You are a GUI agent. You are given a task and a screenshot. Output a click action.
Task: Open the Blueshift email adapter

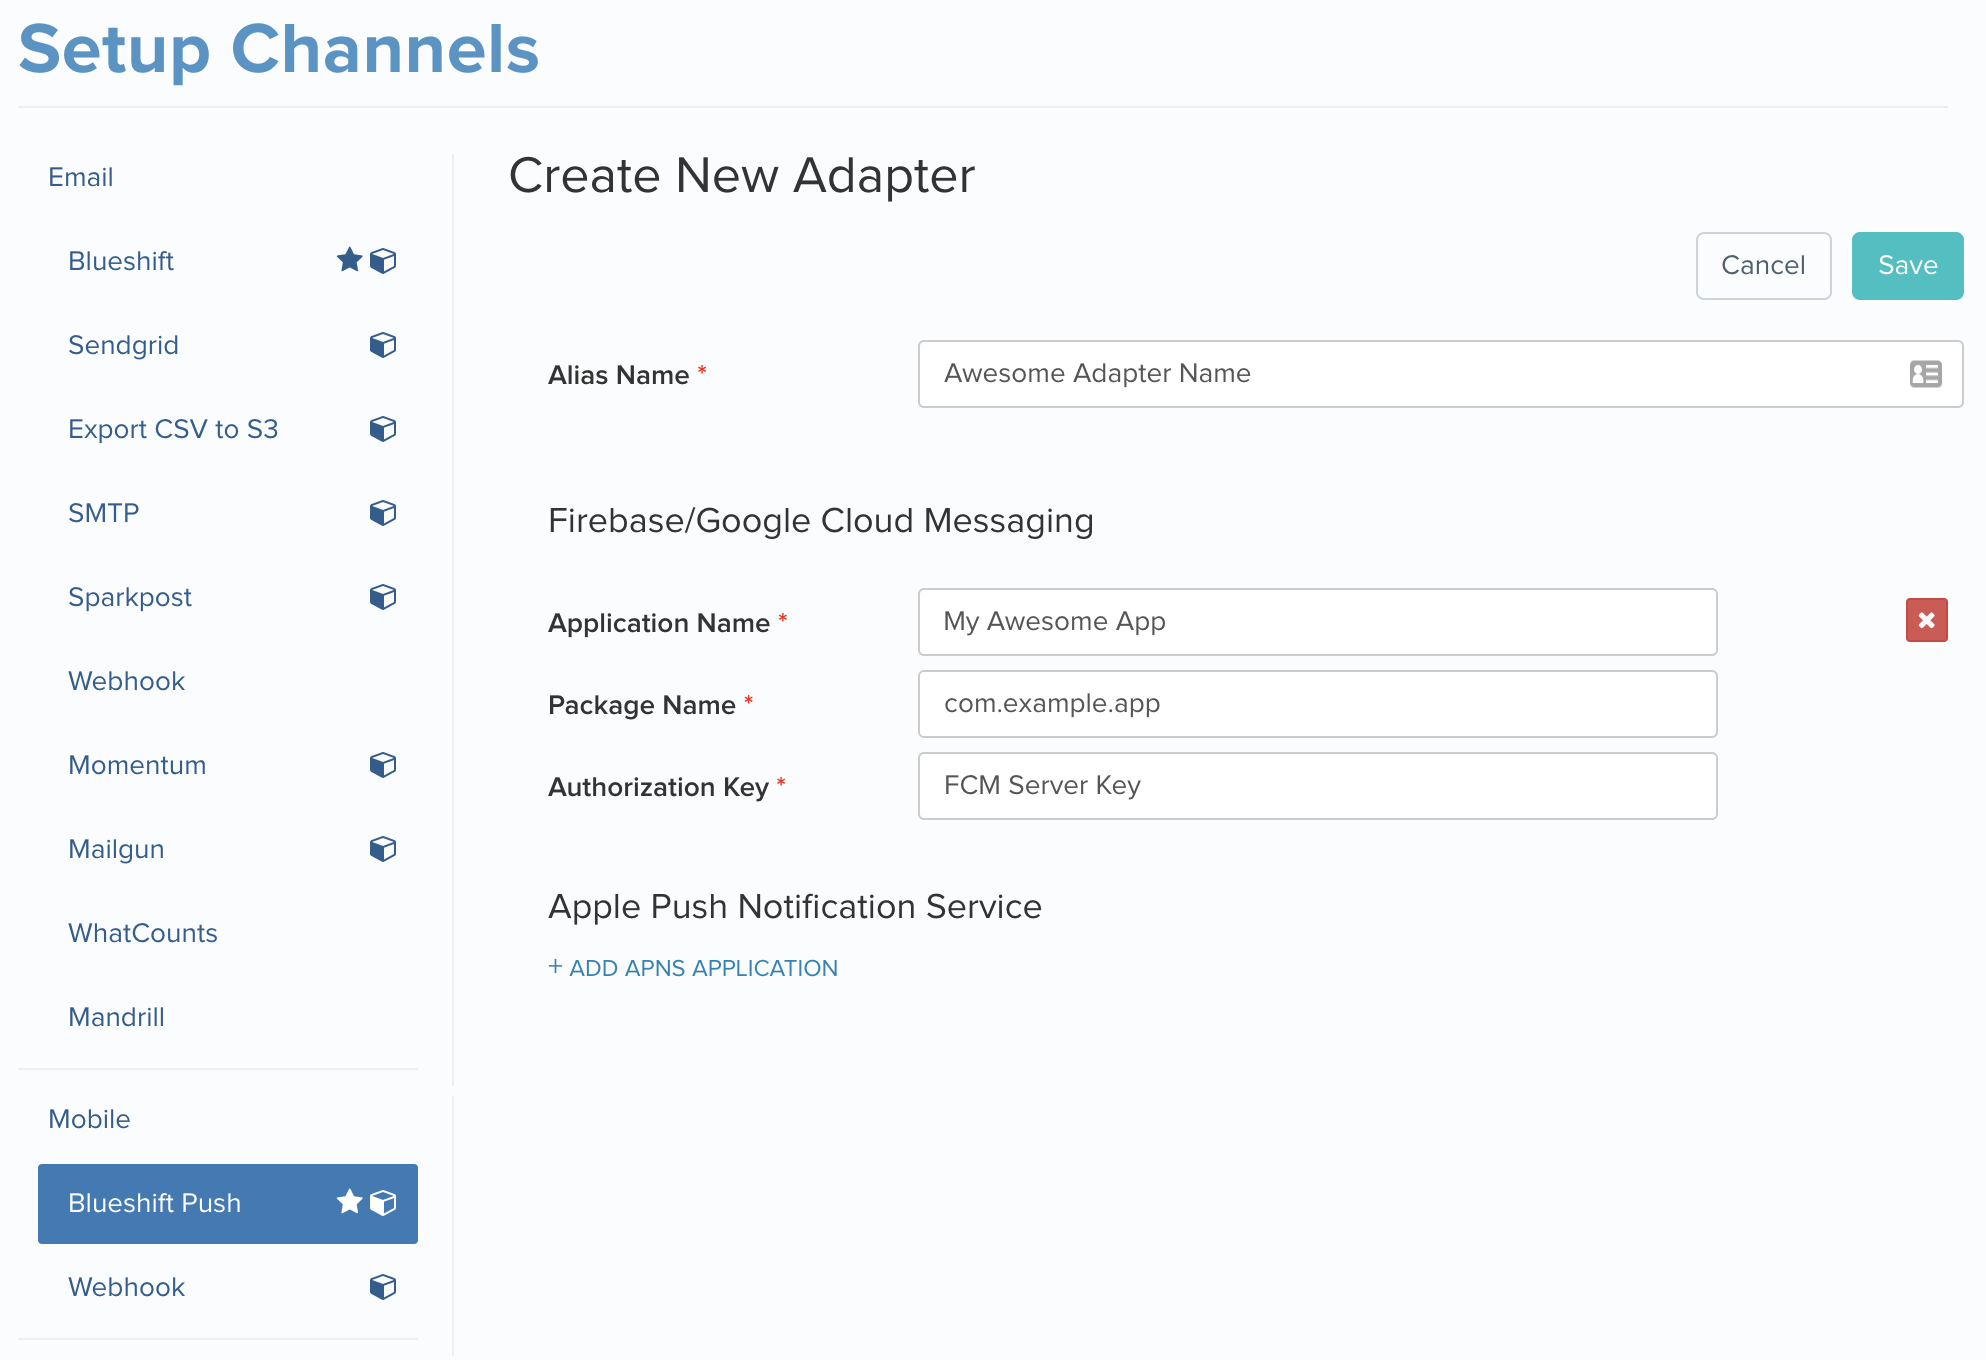pos(121,261)
